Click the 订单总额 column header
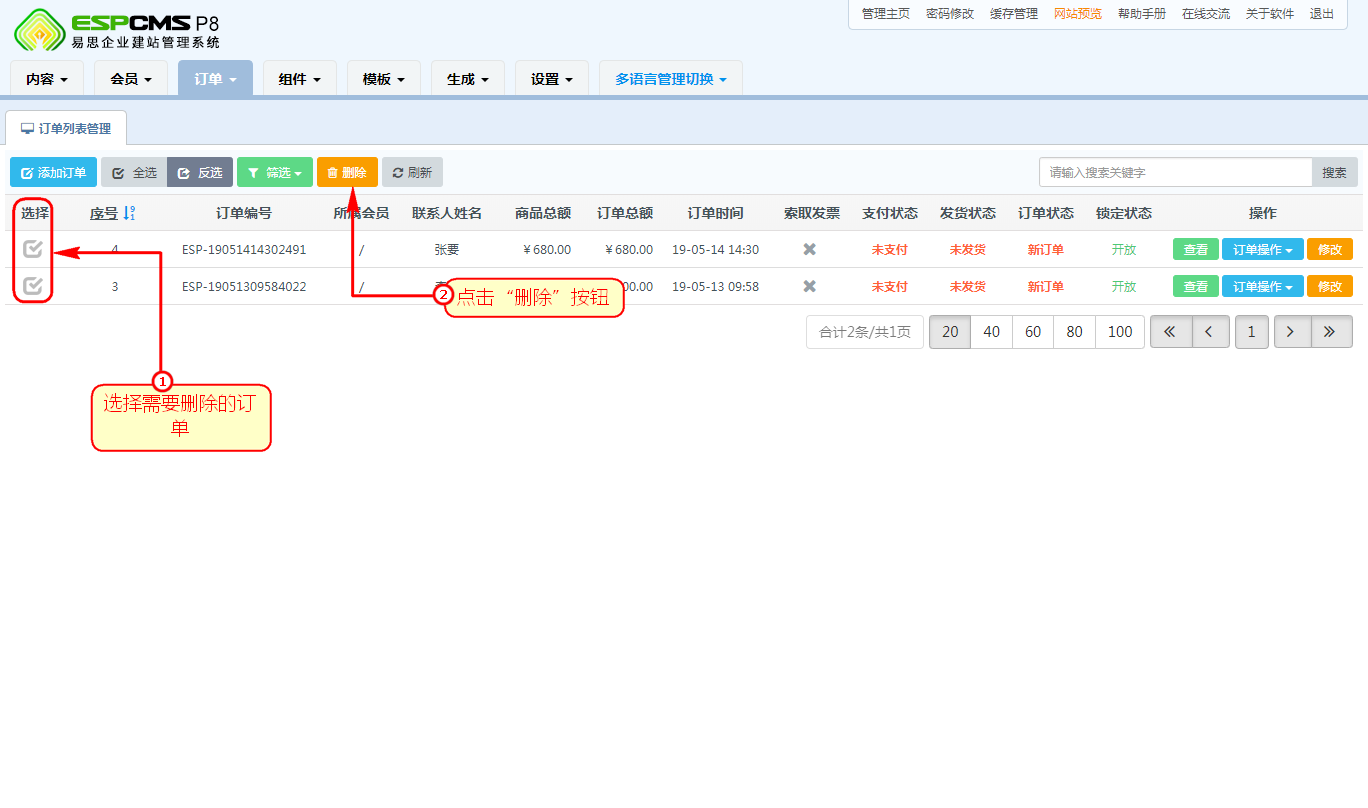Screen dimensions: 1368x808 click(x=625, y=213)
